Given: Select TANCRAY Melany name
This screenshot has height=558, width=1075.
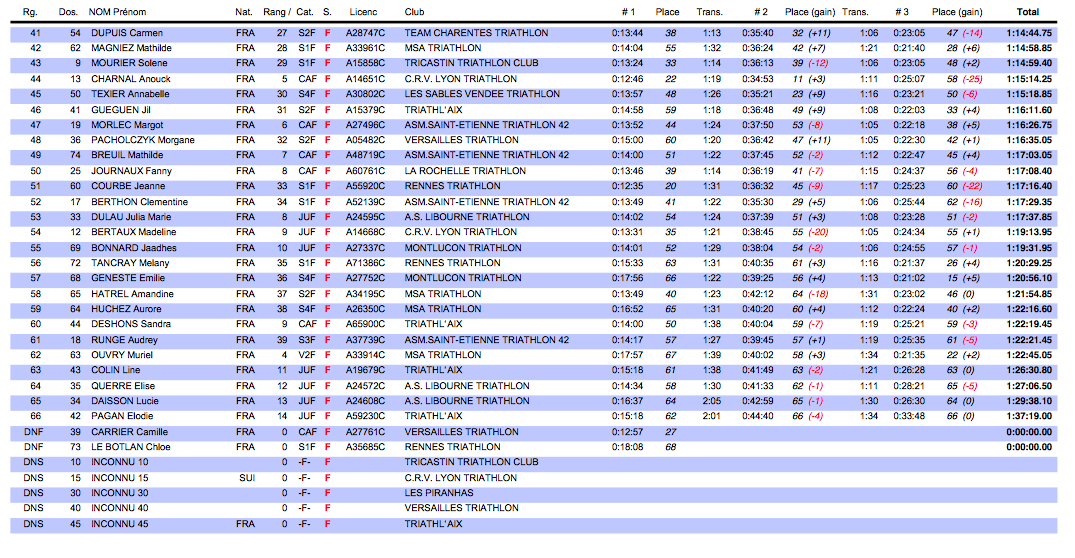Looking at the screenshot, I should [130, 263].
